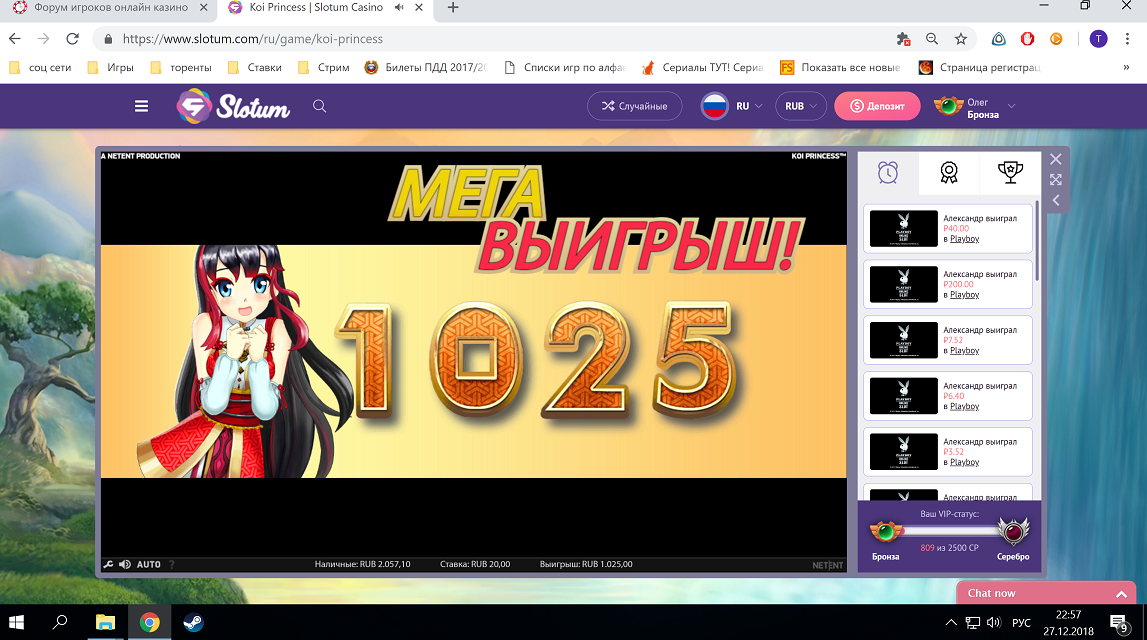Open a new browser tab
1147x640 pixels.
[x=453, y=7]
